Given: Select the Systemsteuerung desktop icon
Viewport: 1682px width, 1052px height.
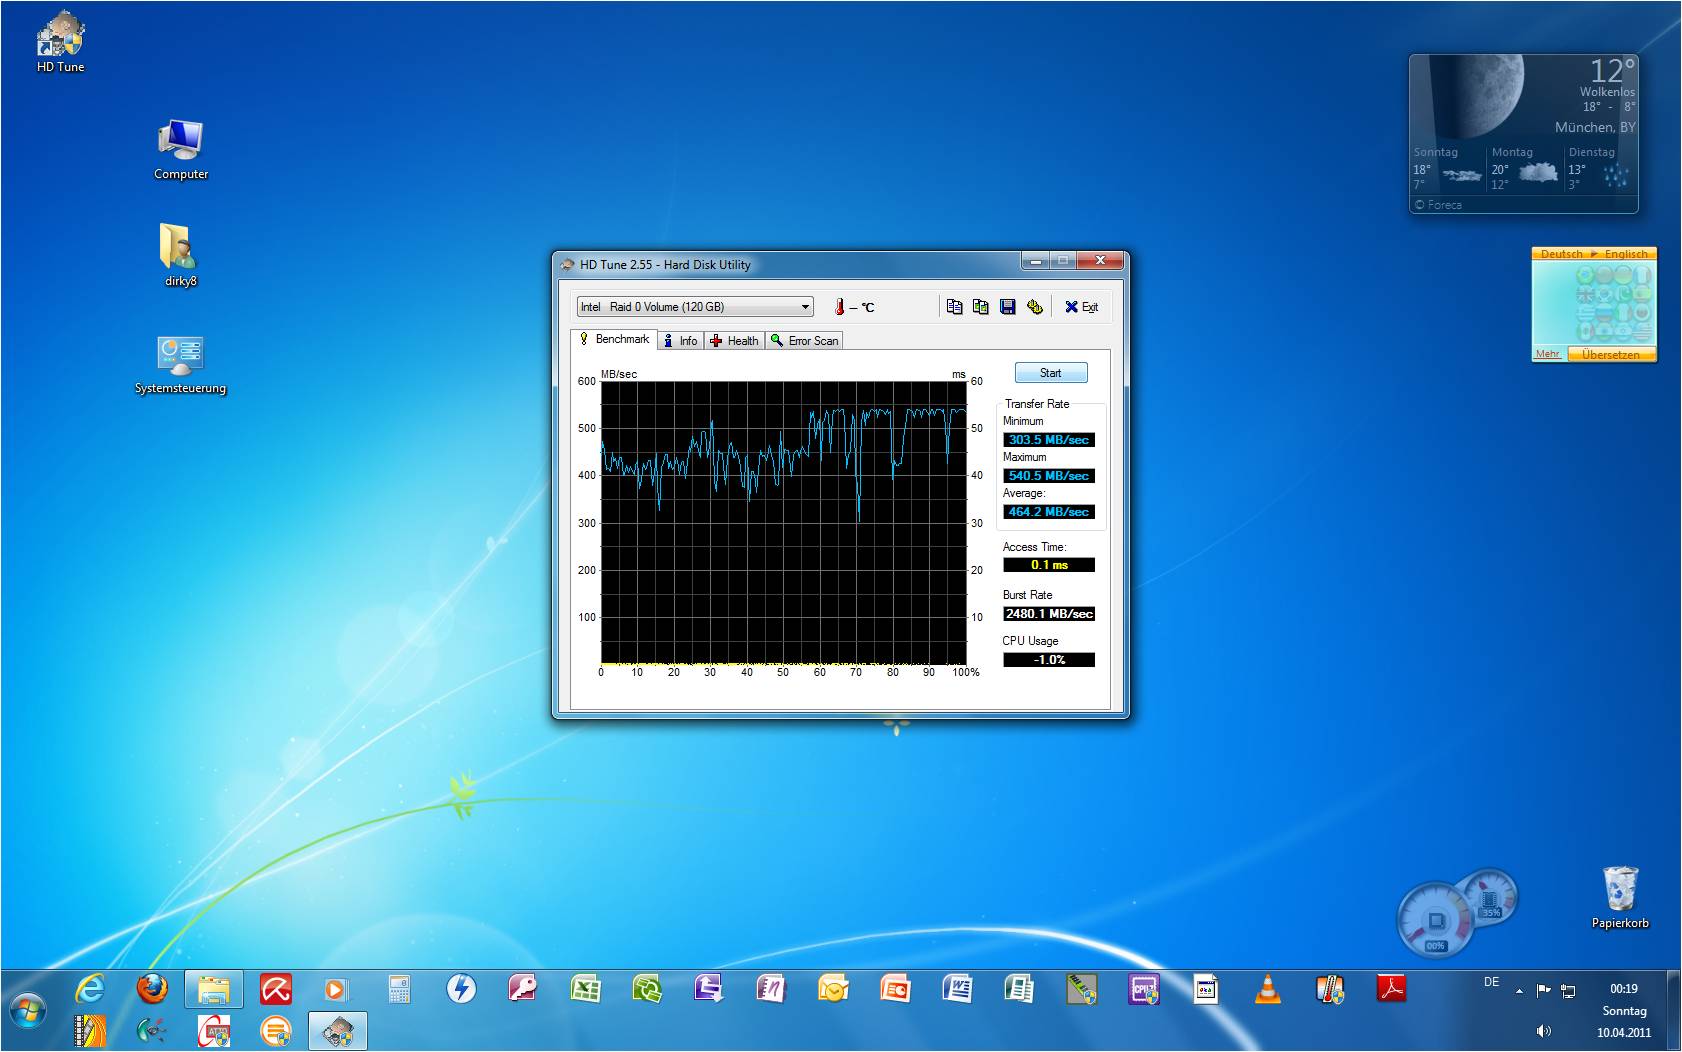Looking at the screenshot, I should coord(181,365).
